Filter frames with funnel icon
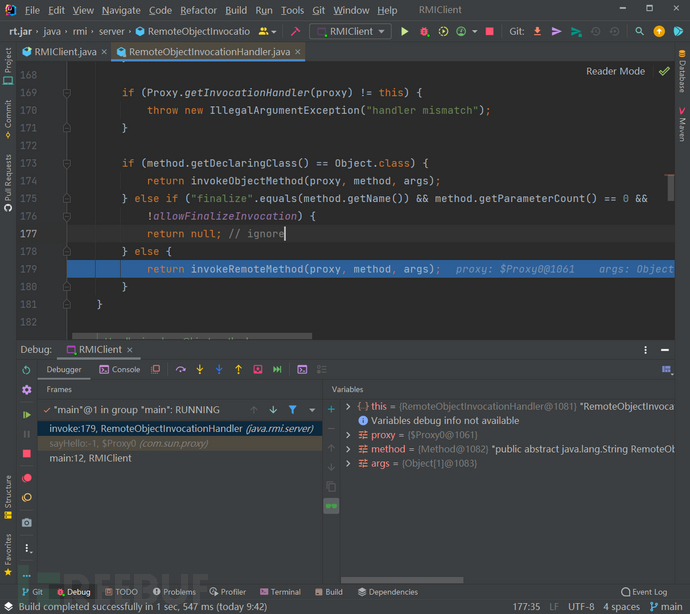Viewport: 690px width, 614px height. click(292, 410)
